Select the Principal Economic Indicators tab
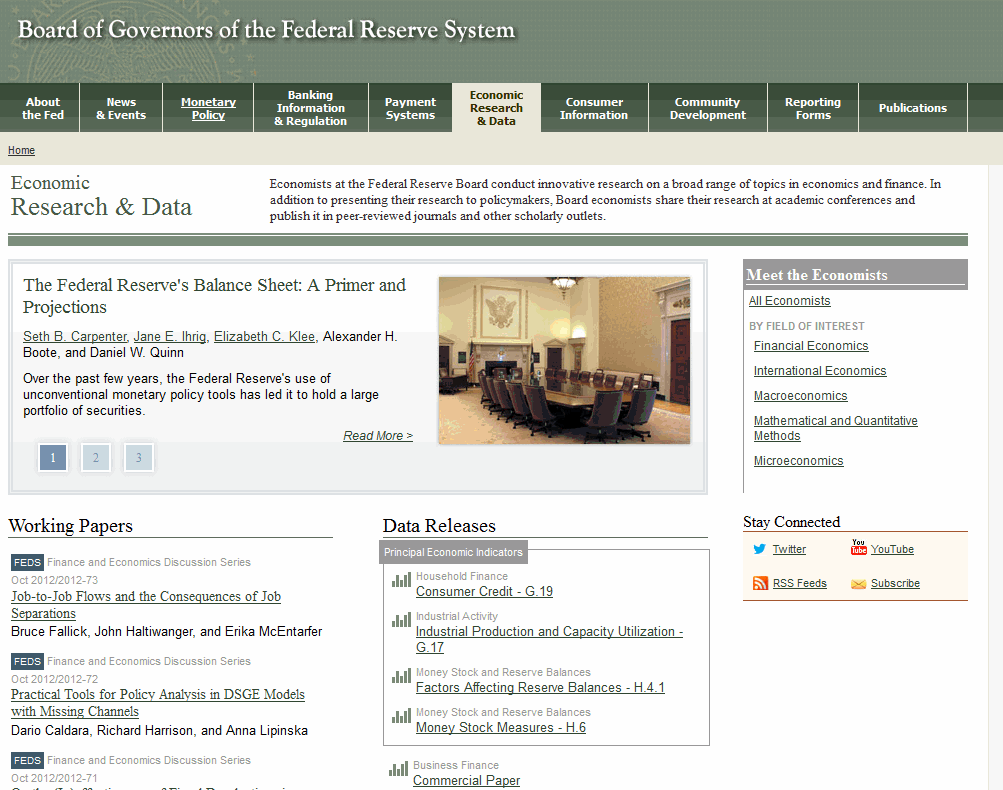Image resolution: width=1003 pixels, height=790 pixels. click(453, 552)
